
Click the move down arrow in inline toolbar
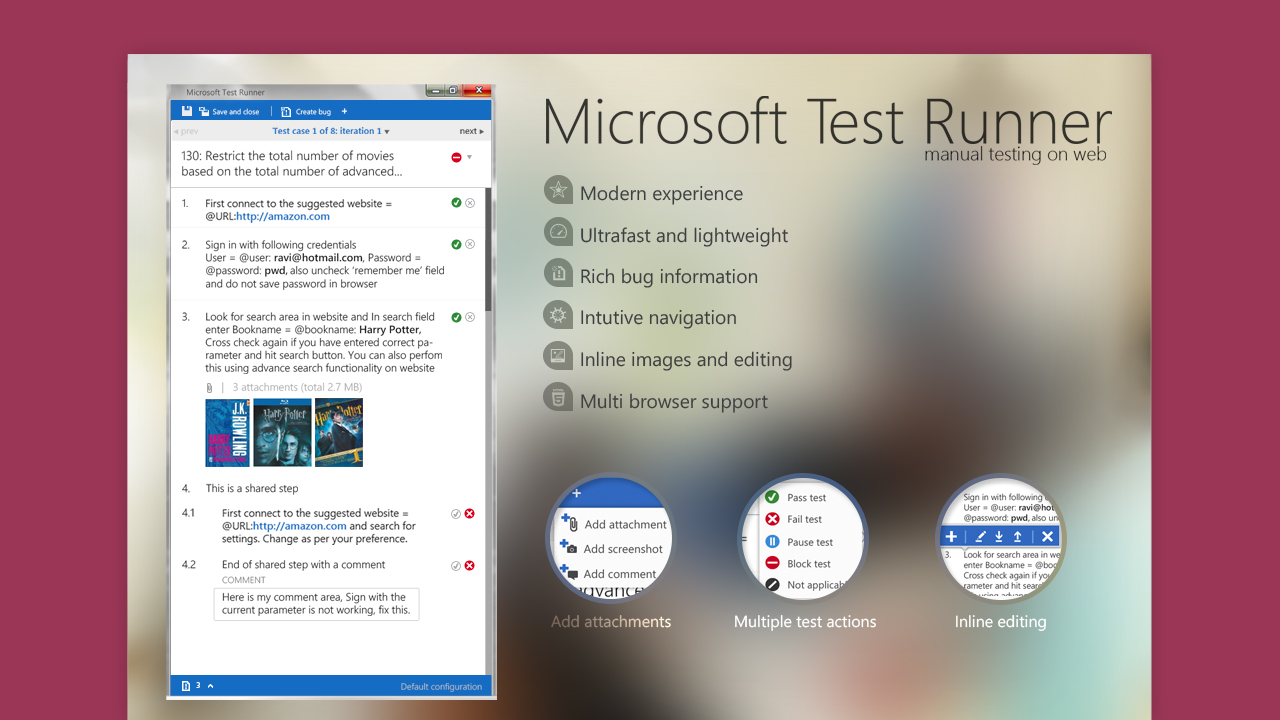[998, 537]
